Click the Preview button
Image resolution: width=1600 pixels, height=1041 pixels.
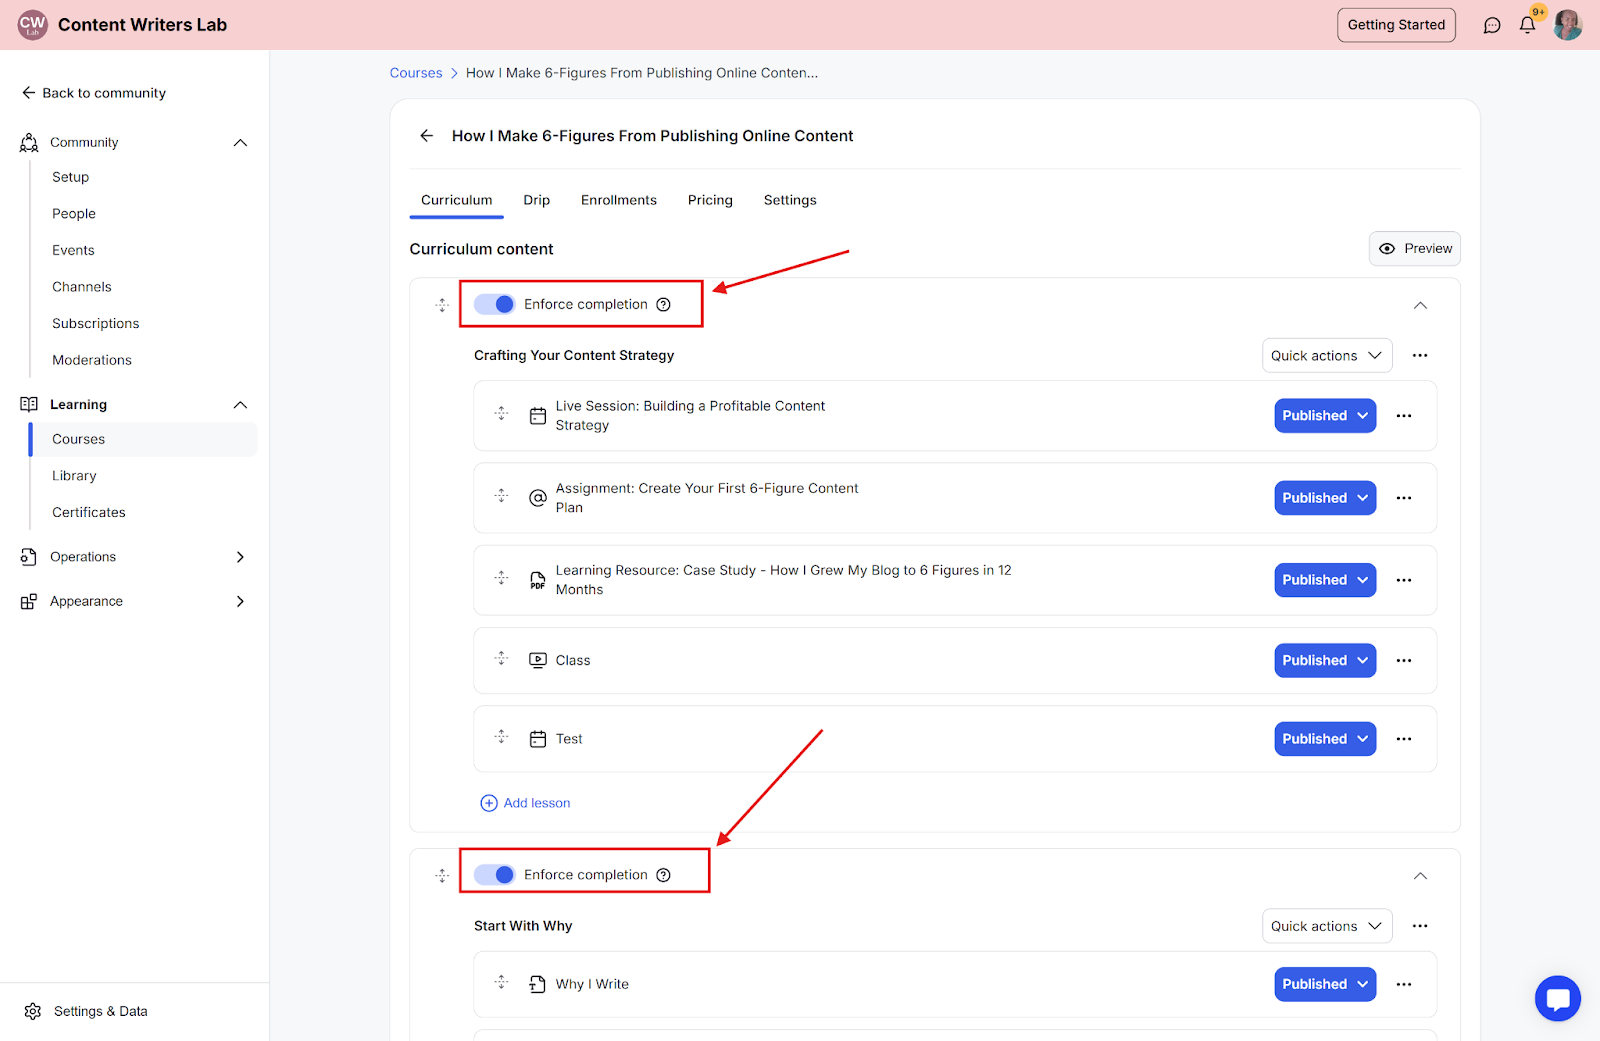coord(1414,249)
